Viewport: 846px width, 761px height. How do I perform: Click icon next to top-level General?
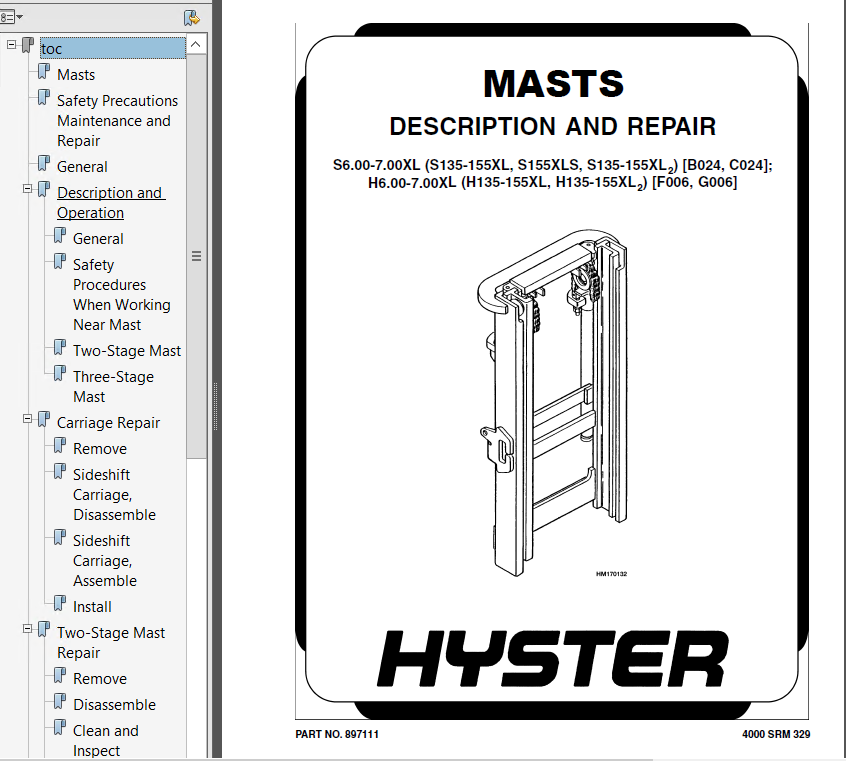(44, 164)
